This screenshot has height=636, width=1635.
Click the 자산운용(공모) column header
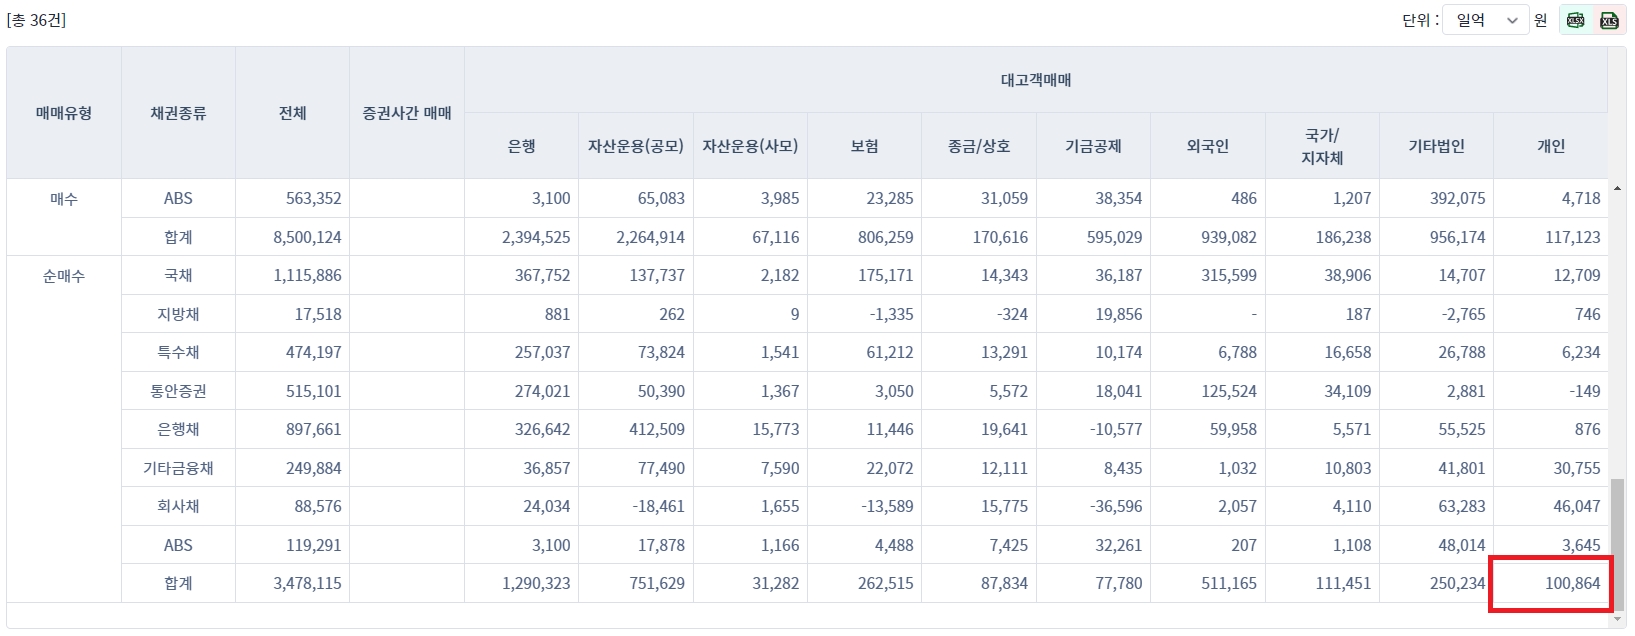coord(636,146)
